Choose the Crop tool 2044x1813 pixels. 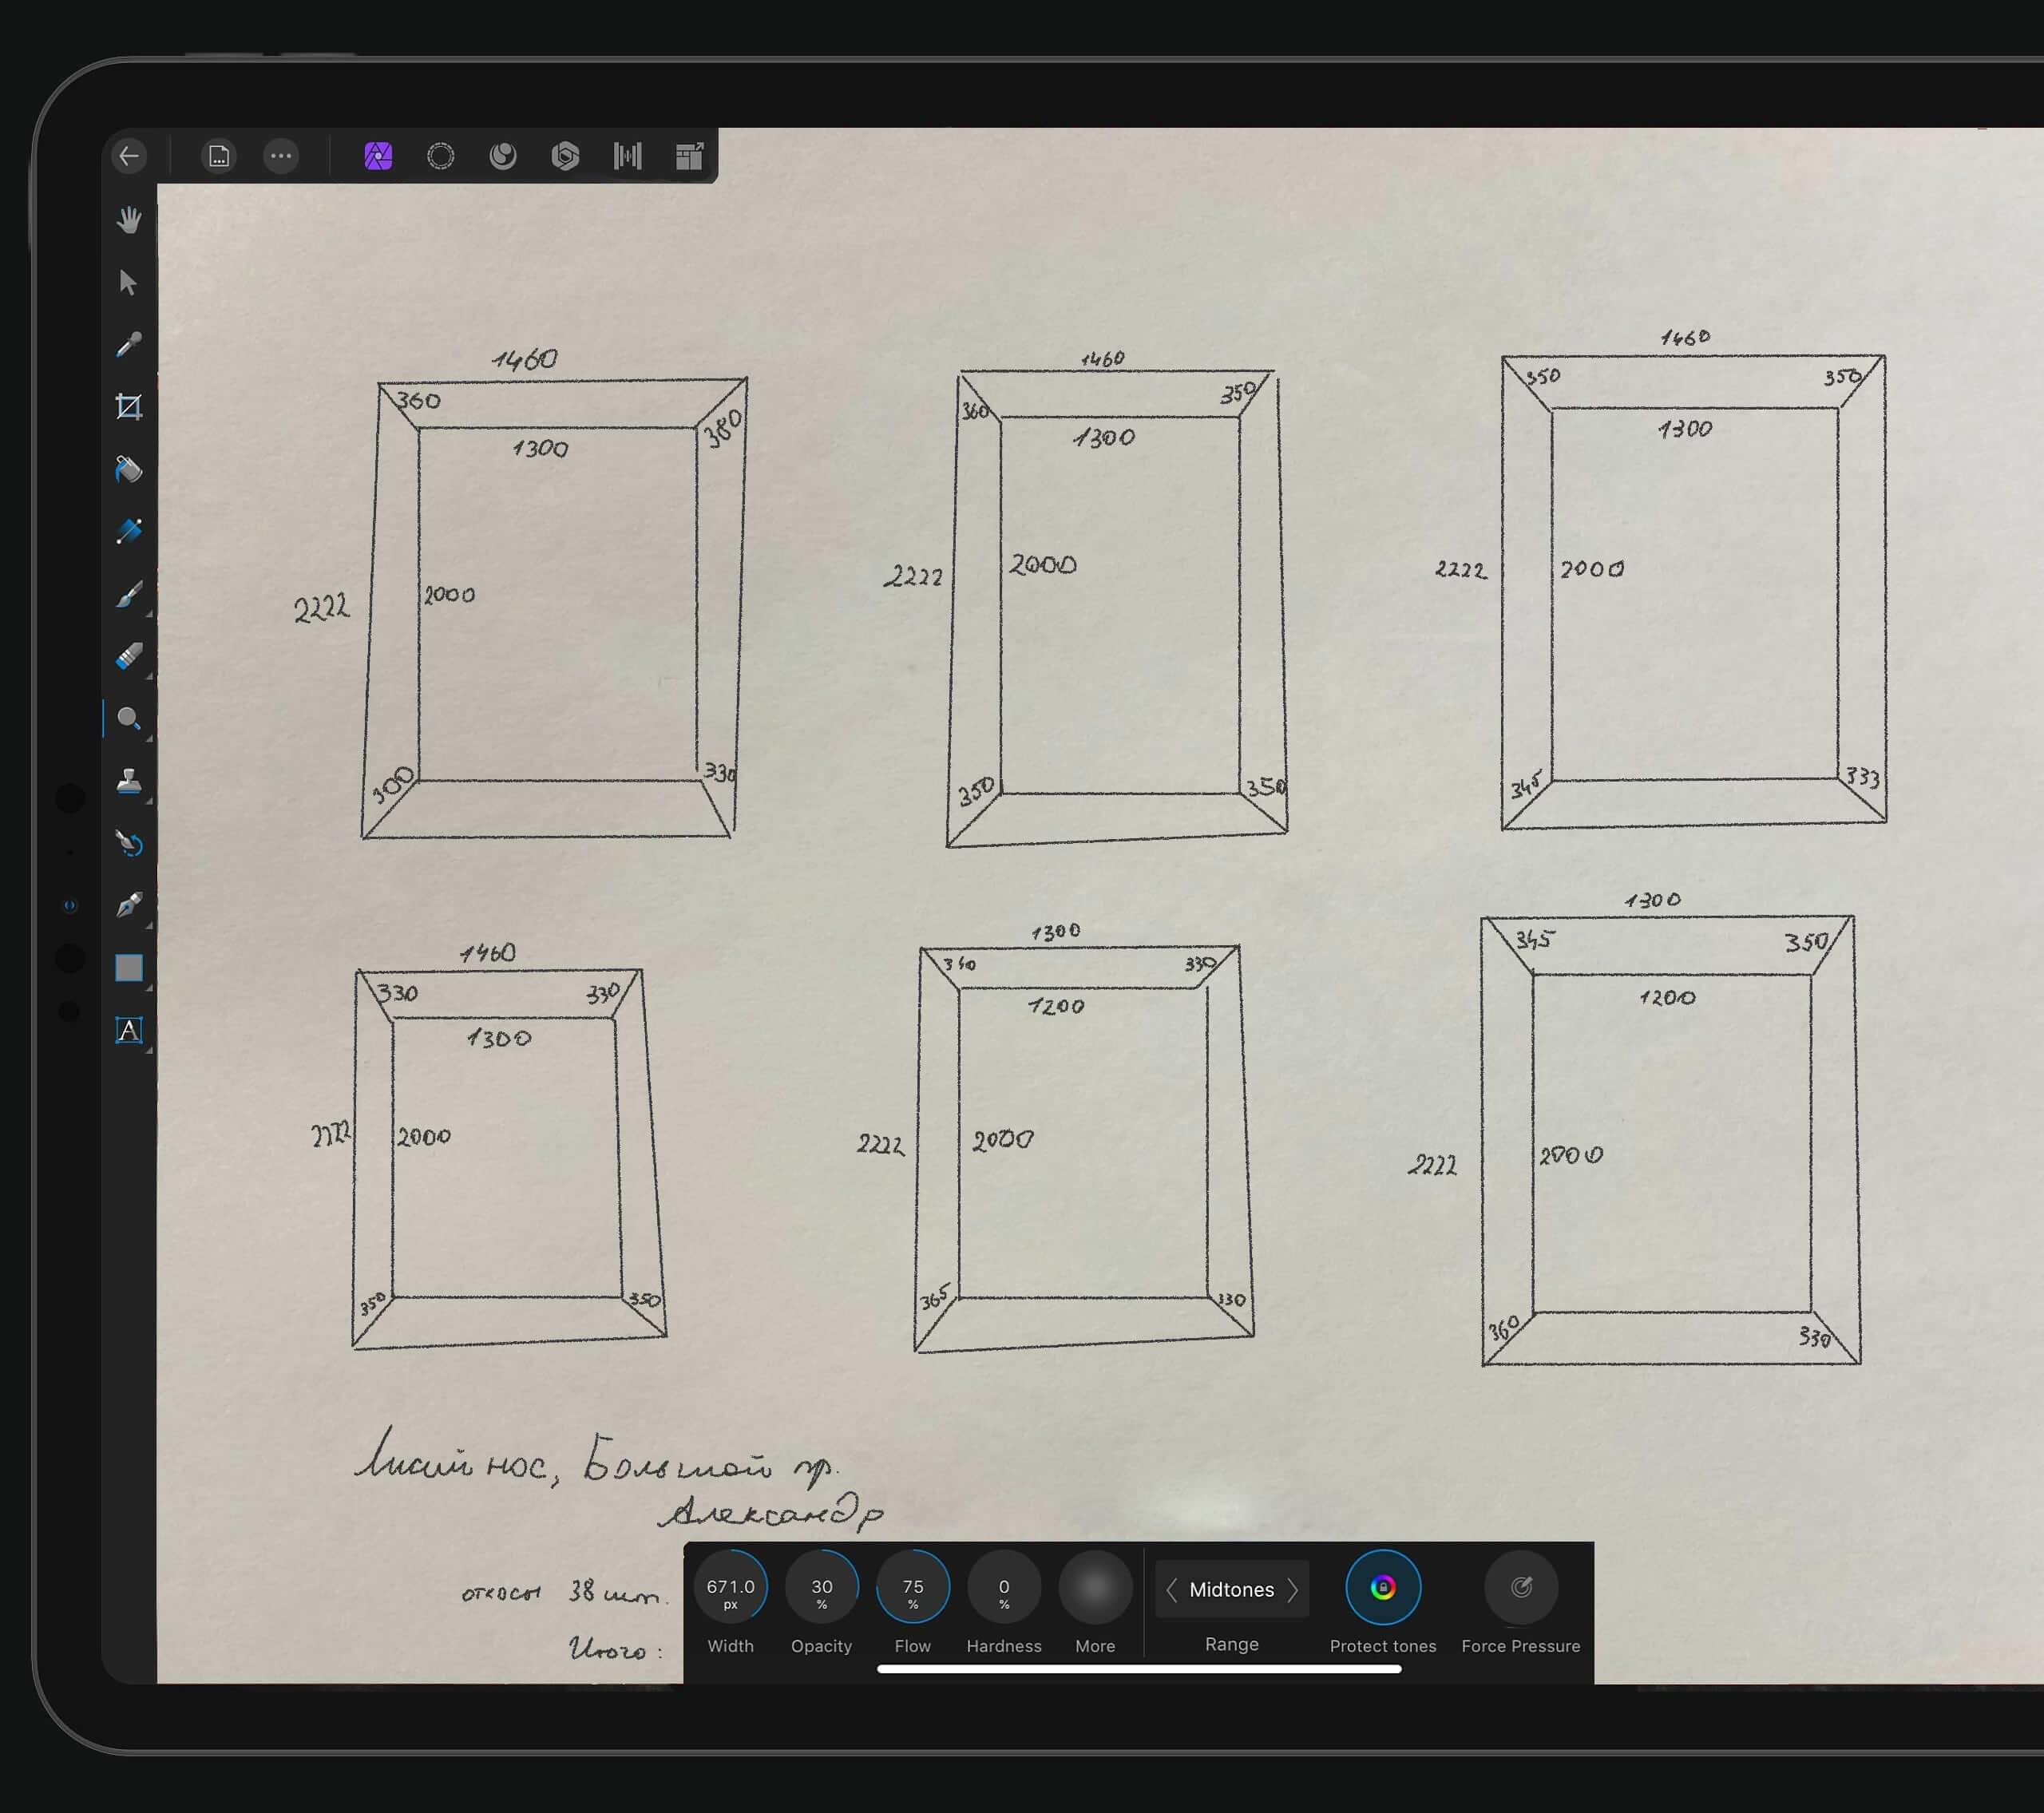pyautogui.click(x=129, y=407)
